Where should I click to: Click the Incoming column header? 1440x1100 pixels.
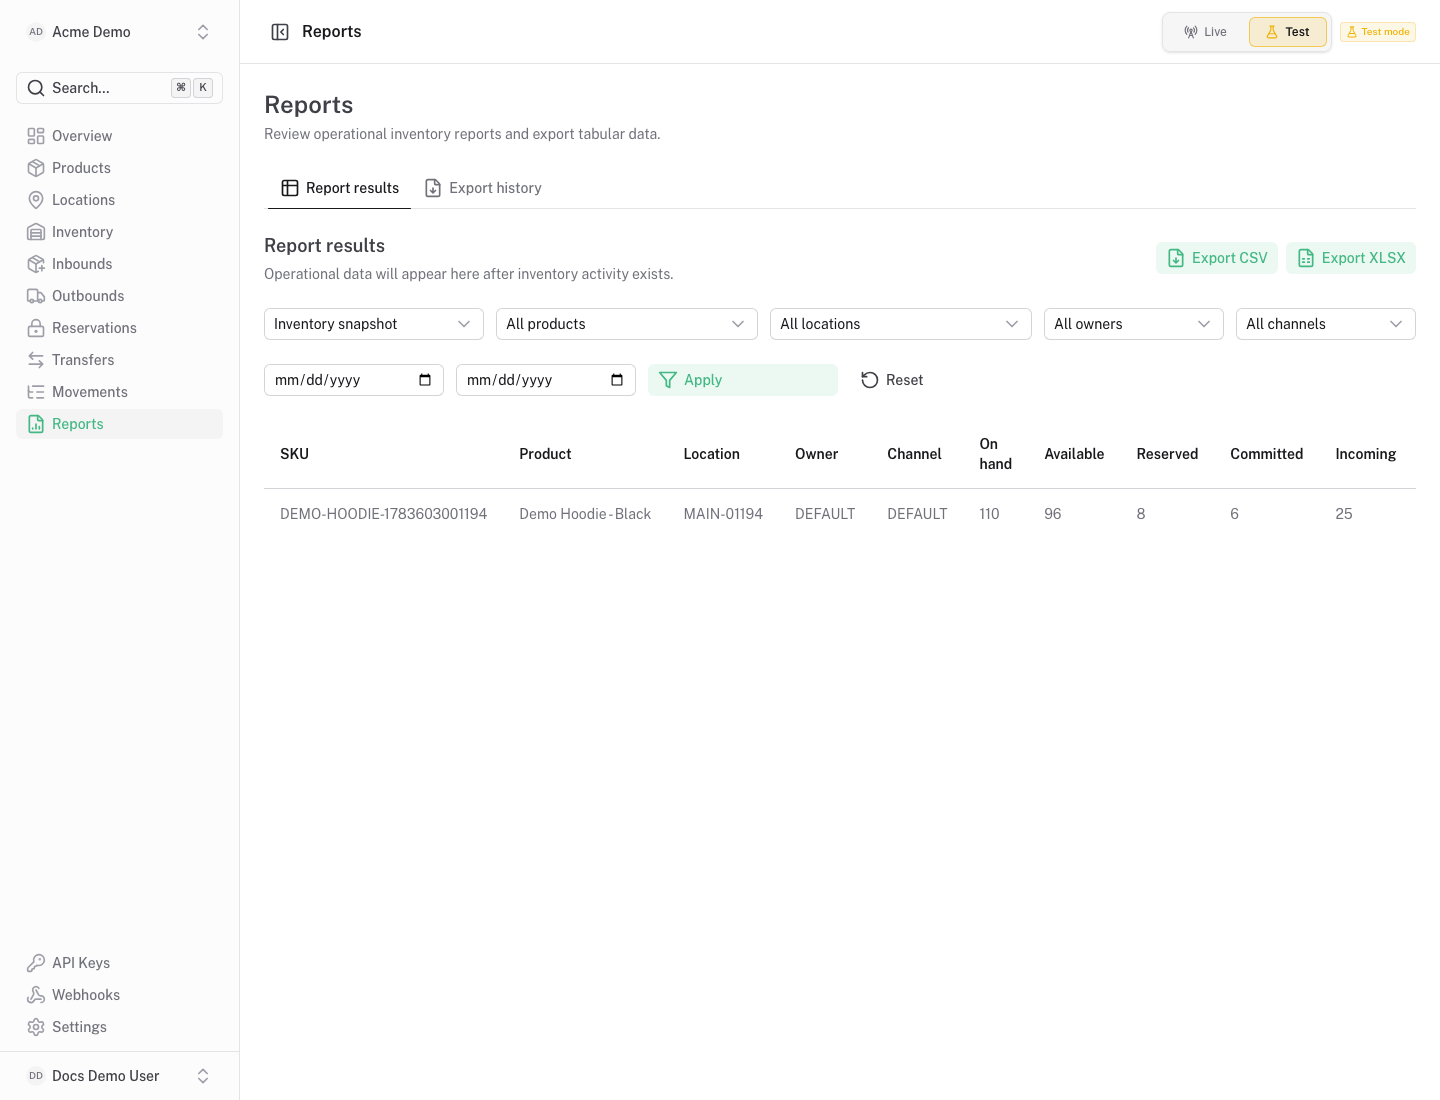tap(1365, 454)
